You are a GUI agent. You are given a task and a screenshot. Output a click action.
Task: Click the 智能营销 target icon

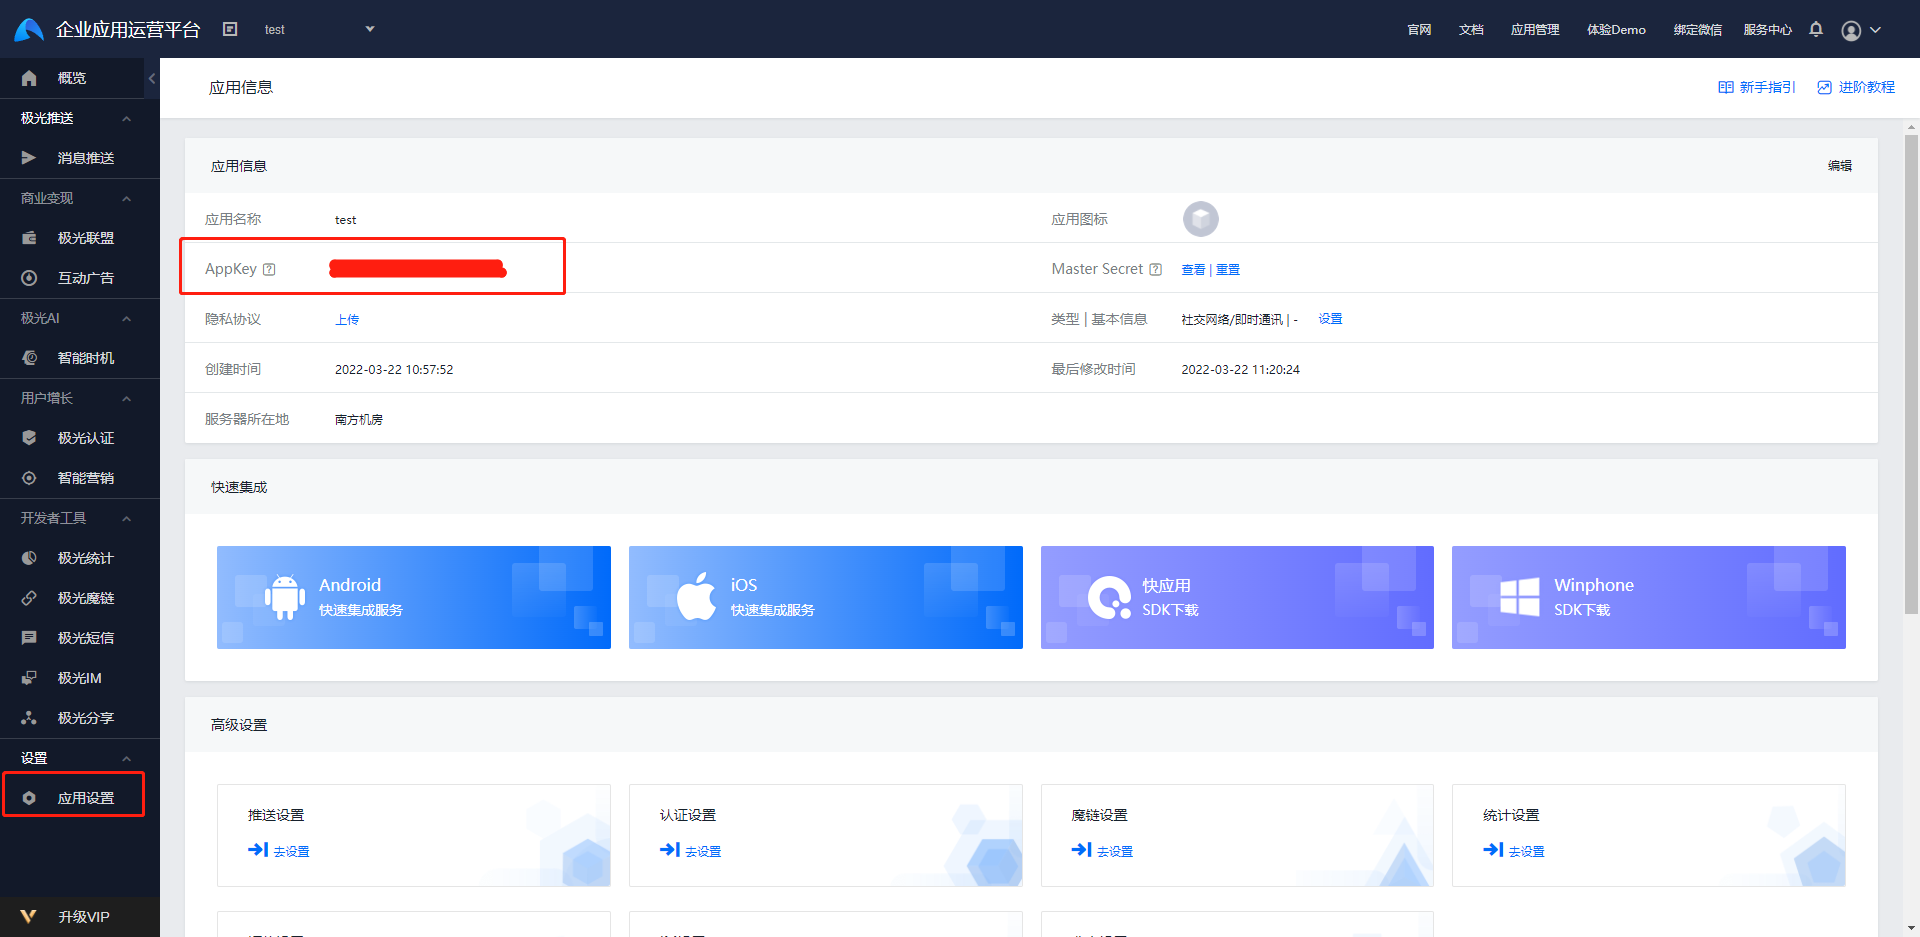click(29, 478)
